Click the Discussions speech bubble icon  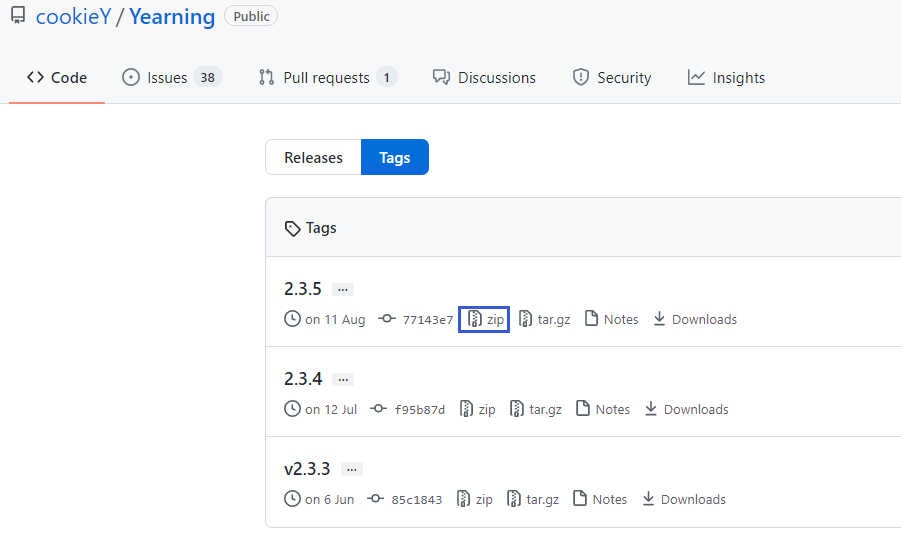[441, 77]
